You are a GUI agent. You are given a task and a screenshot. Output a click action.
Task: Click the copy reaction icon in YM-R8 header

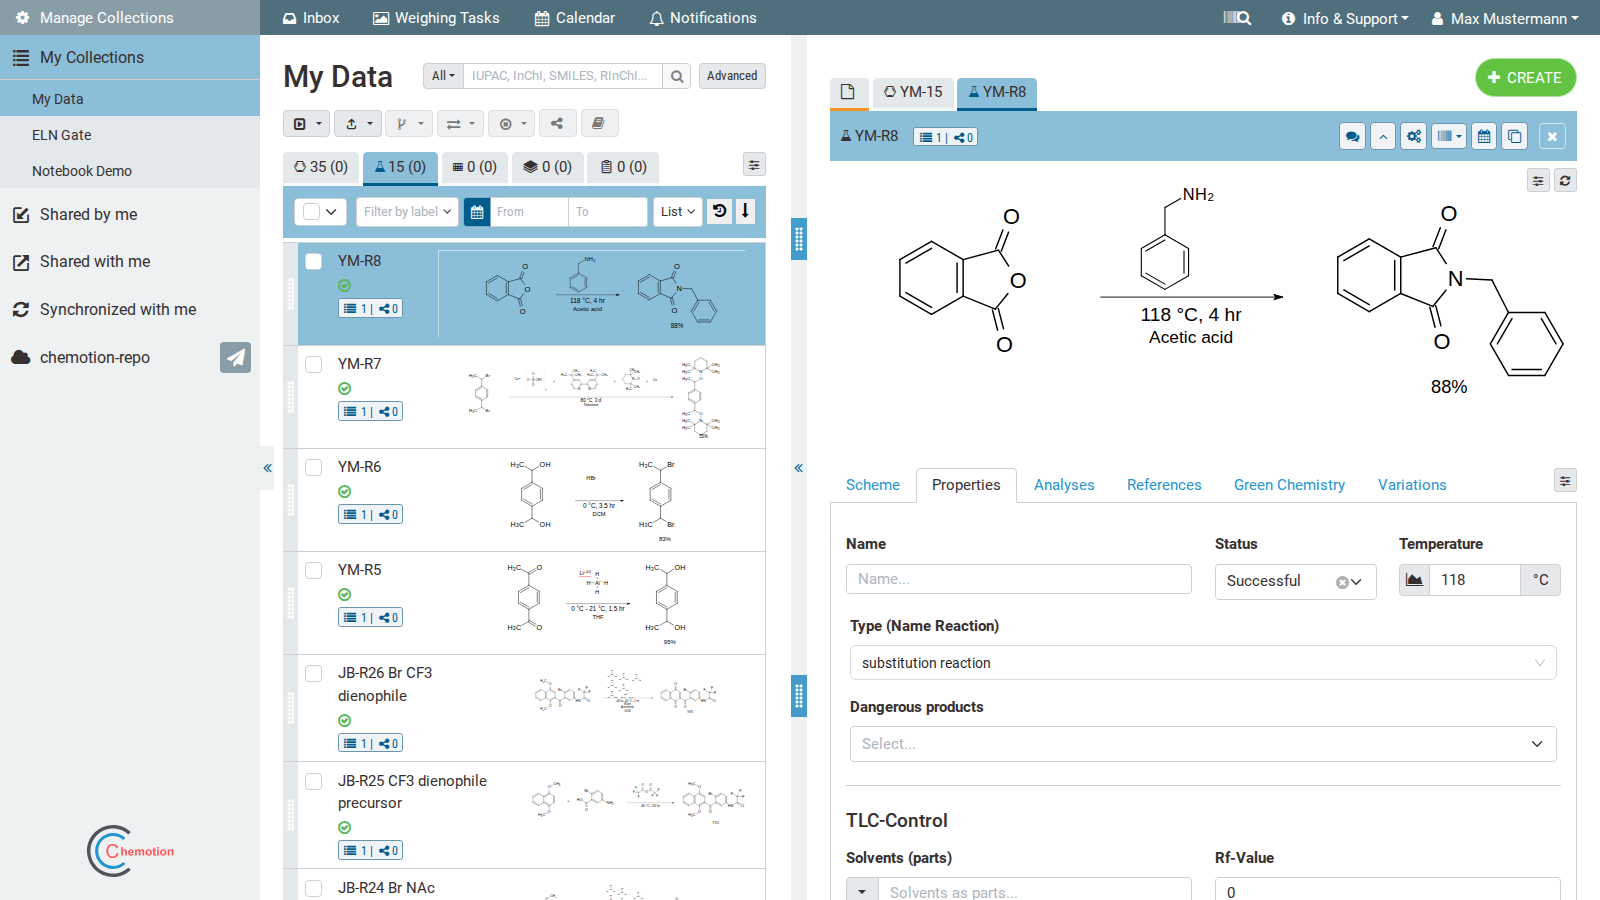1515,137
